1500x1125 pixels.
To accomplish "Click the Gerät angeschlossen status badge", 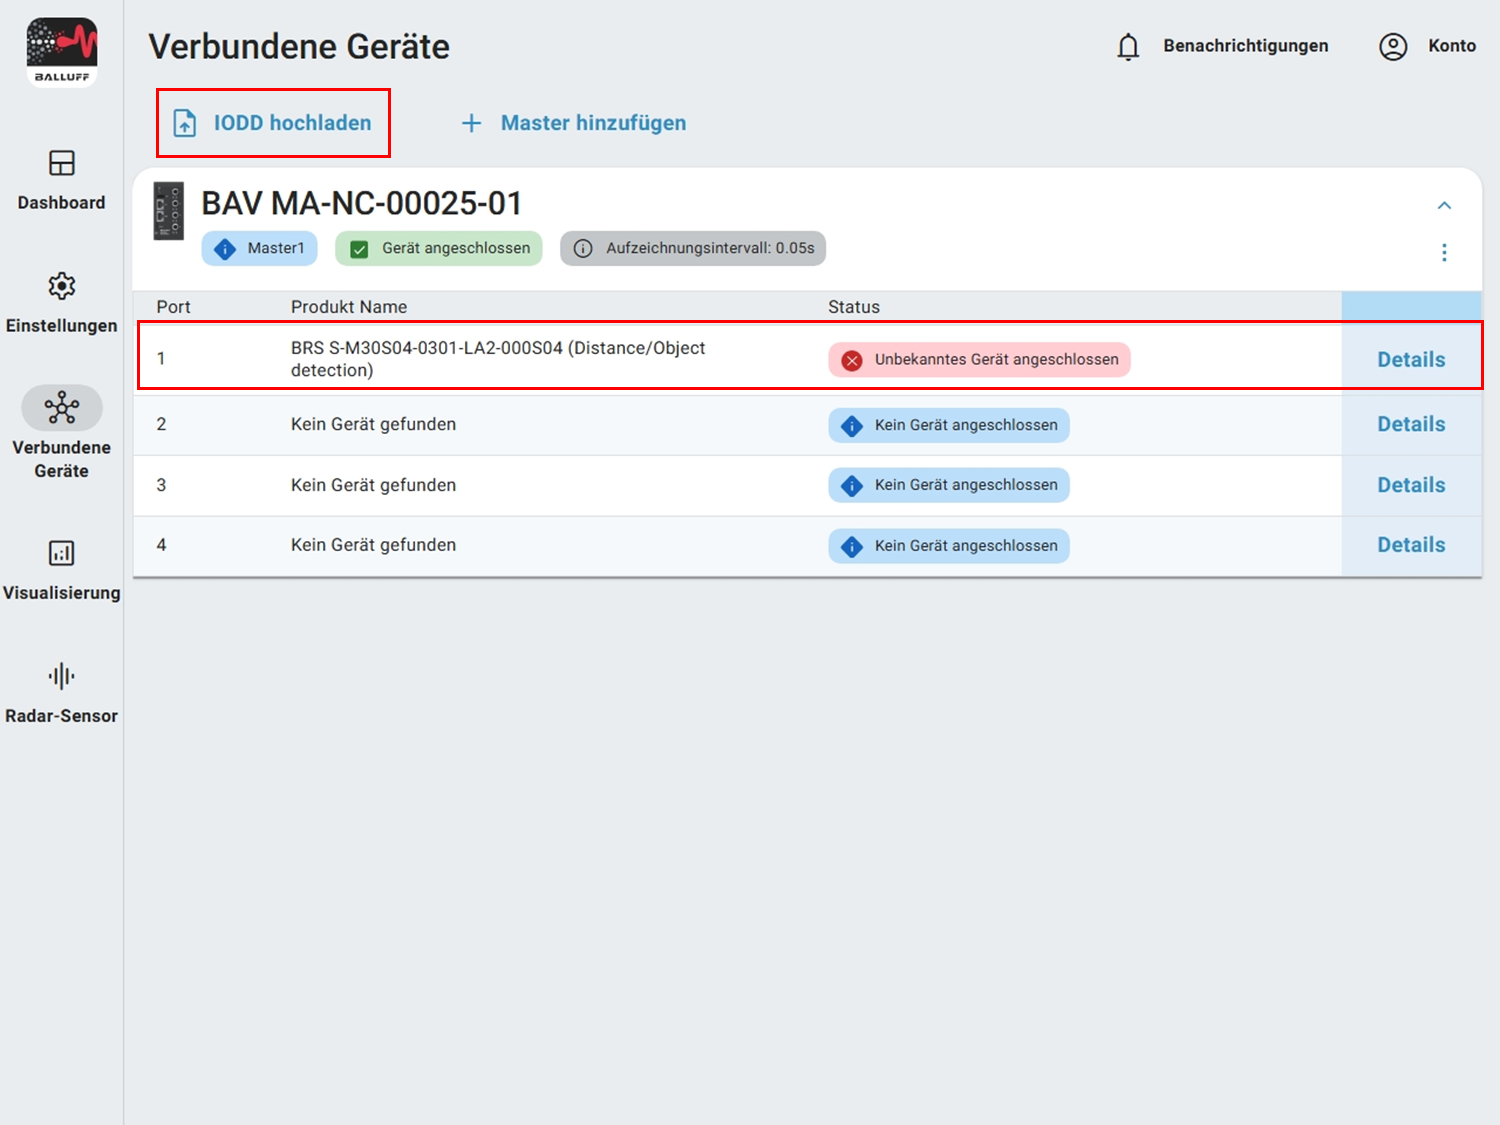I will click(x=438, y=248).
